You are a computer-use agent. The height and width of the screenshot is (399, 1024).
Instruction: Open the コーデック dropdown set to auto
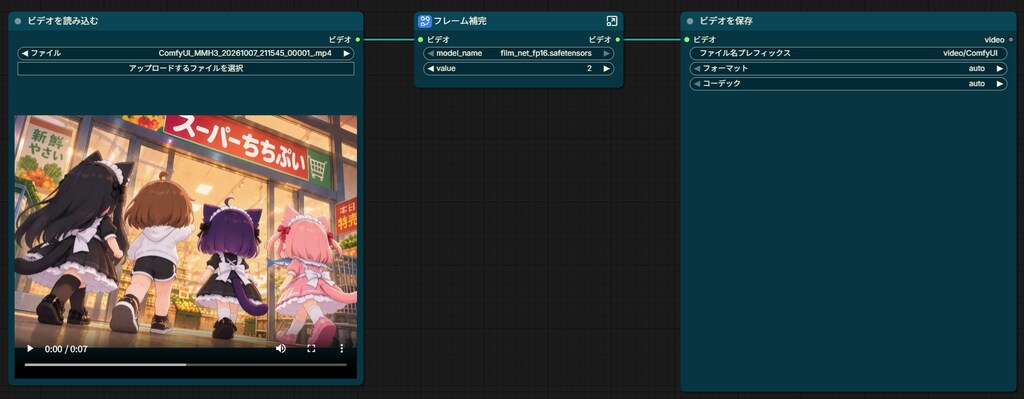point(848,84)
